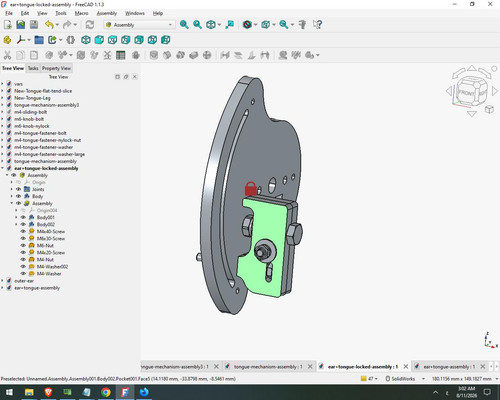Hide M4x40-Screw via its eye icon
This screenshot has width=500, height=400.
tap(23, 231)
